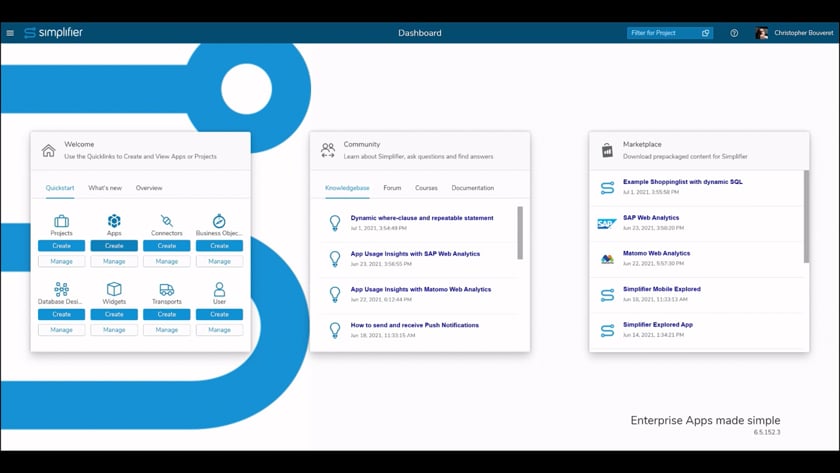This screenshot has height=473, width=840.
Task: Click Create button under Connectors
Action: point(167,246)
